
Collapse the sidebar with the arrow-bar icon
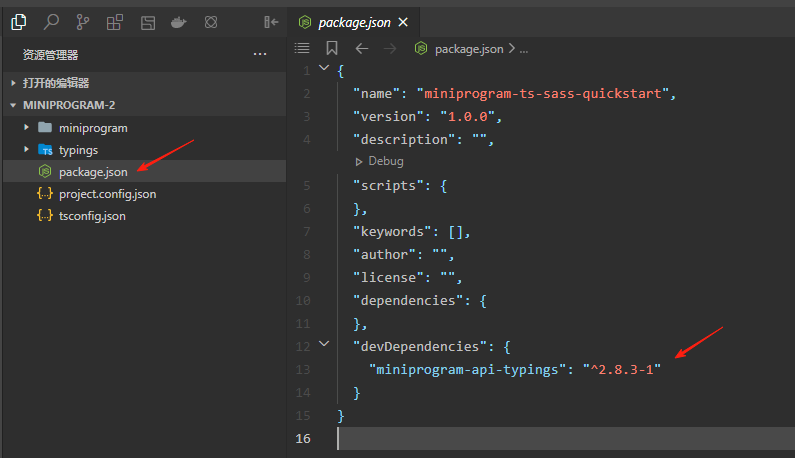tap(271, 22)
